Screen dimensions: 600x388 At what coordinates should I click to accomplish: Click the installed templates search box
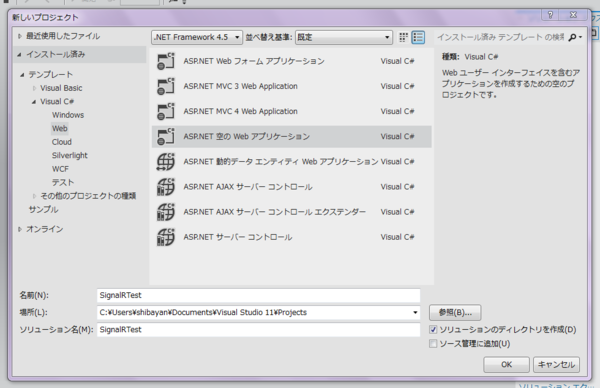point(501,37)
